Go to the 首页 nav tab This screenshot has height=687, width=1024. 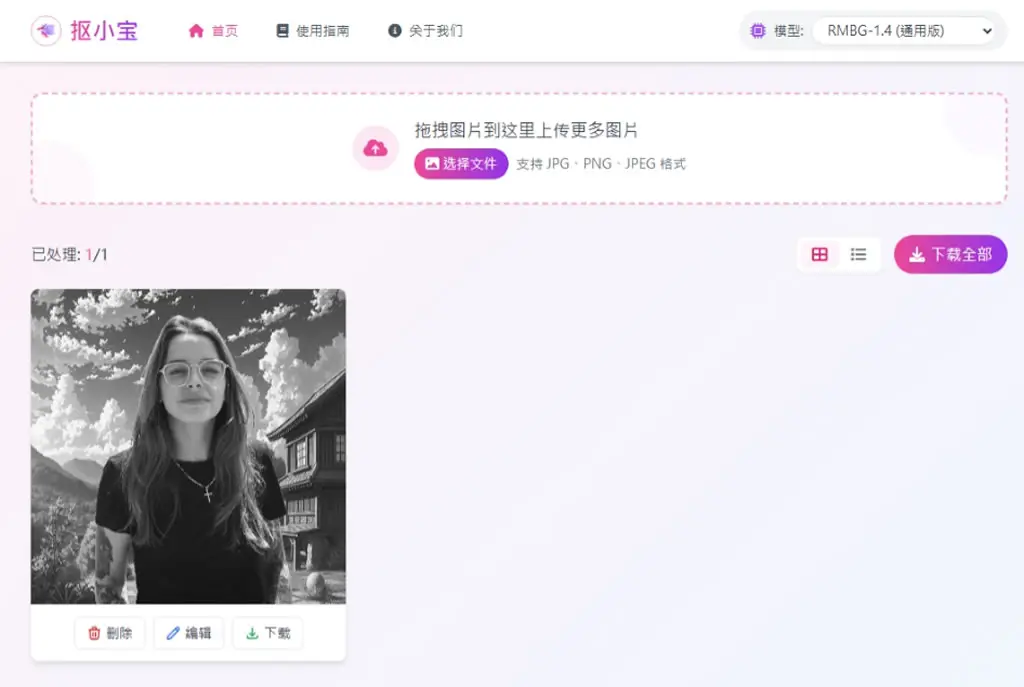point(214,31)
